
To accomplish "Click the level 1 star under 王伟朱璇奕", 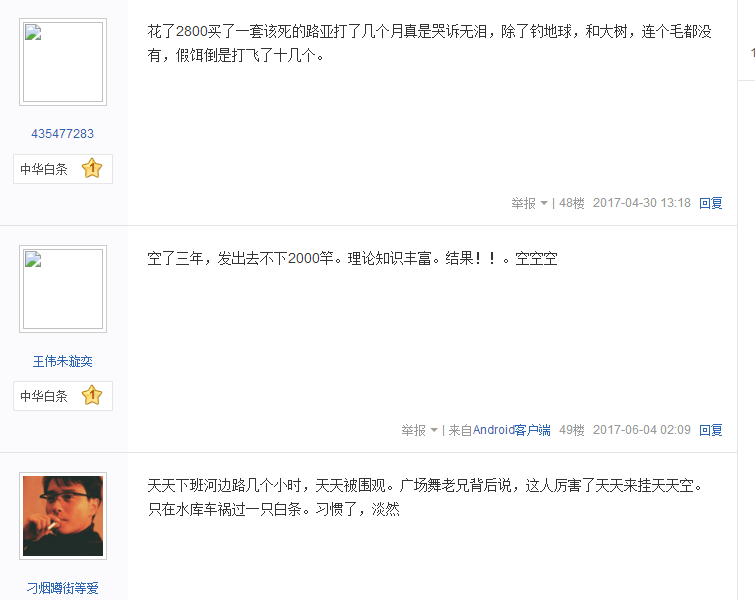I will (92, 395).
